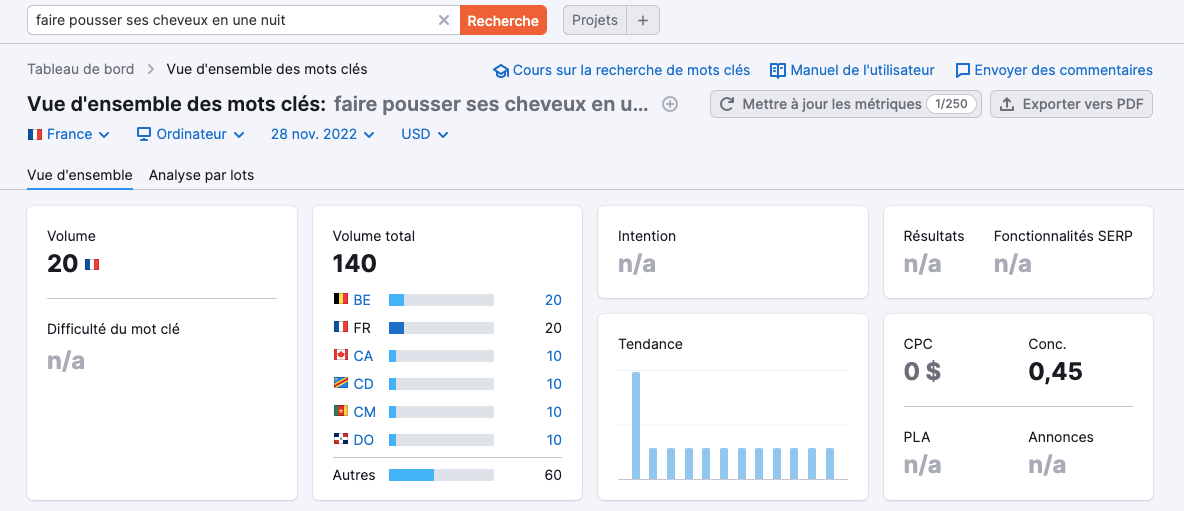The height and width of the screenshot is (511, 1184).
Task: Click the tallest Tendance chart bar
Action: 636,426
